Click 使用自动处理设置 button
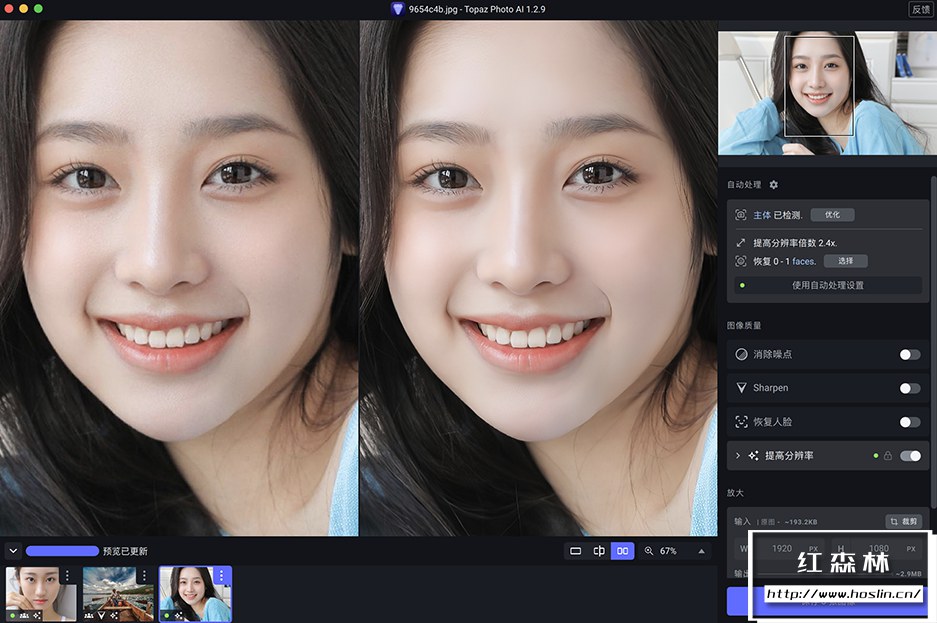Screen dimensions: 937x623 [828, 286]
